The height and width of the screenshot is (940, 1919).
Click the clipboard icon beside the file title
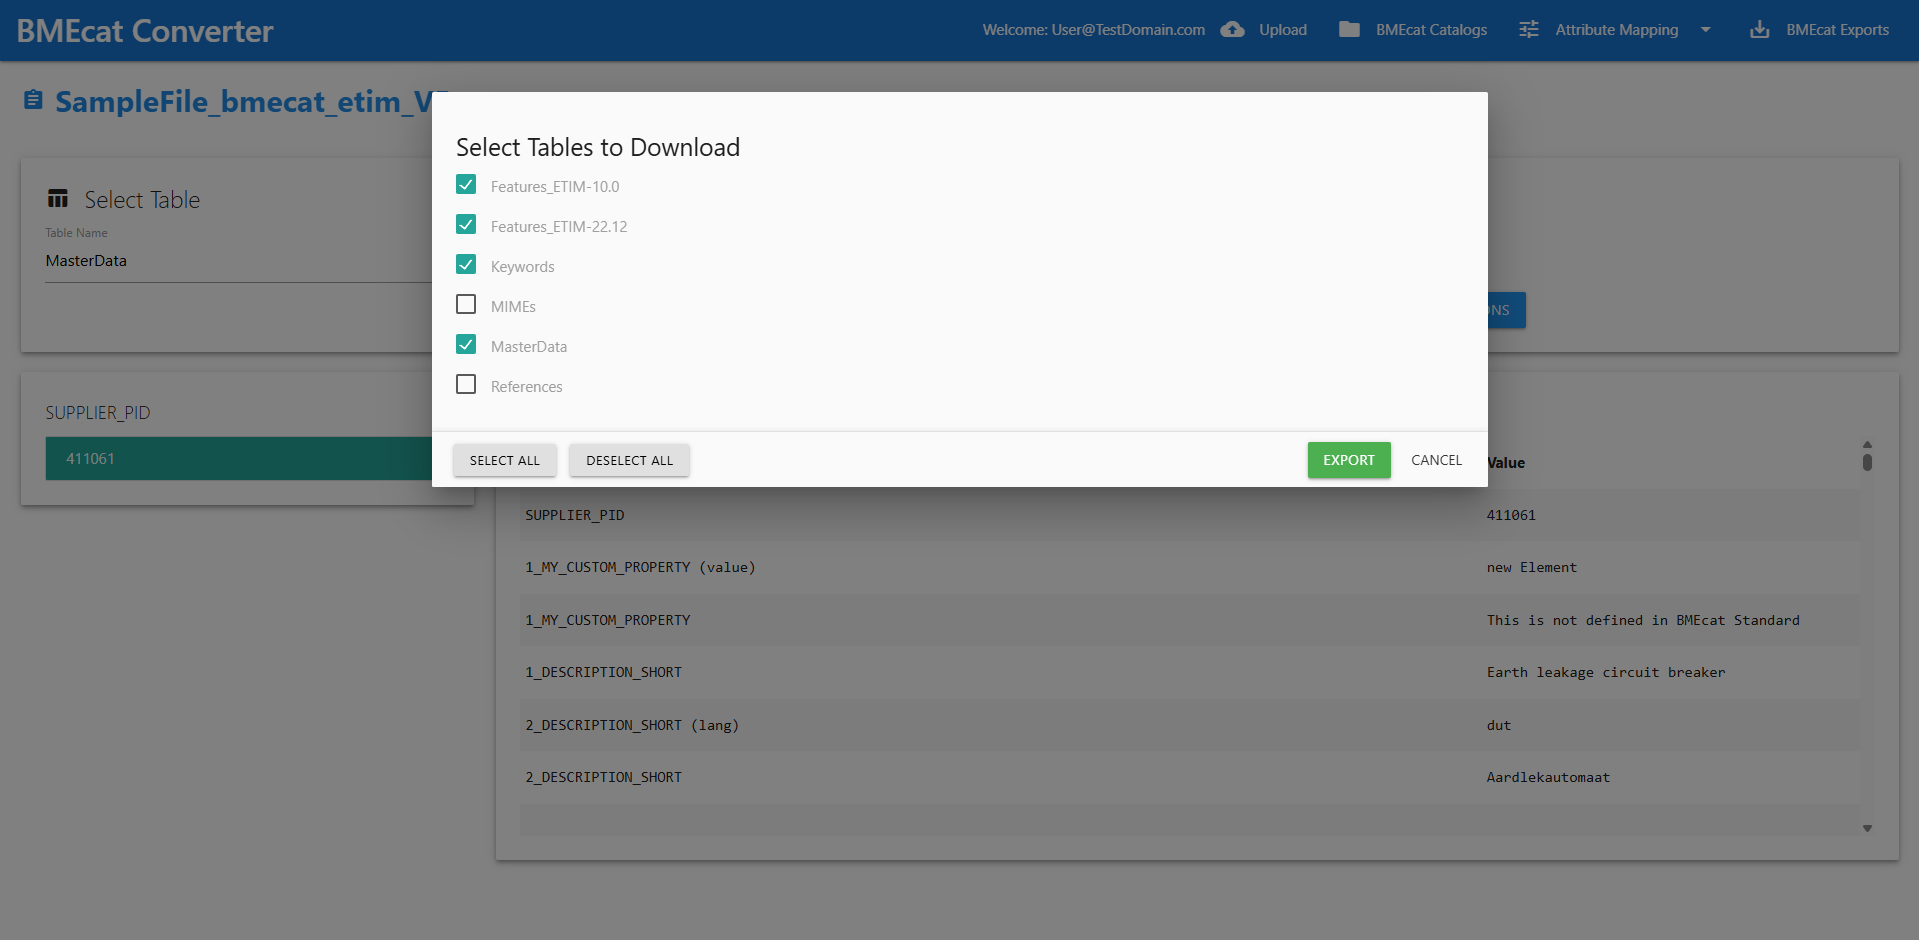click(33, 100)
